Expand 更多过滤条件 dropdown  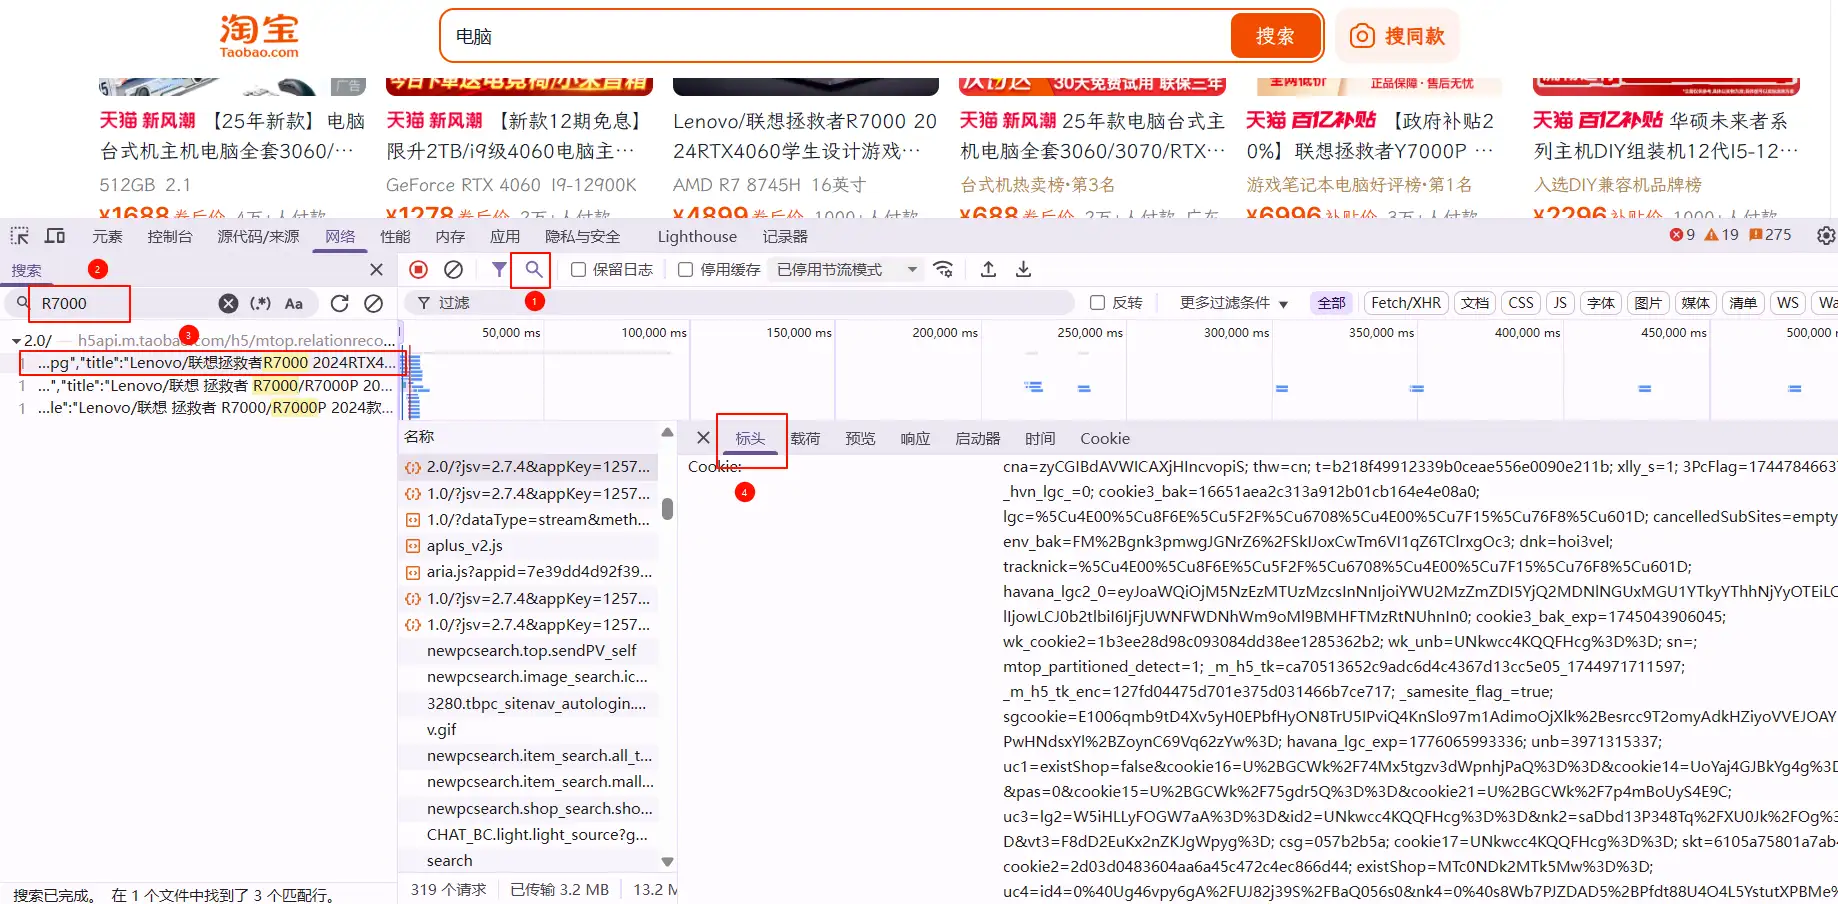(1234, 303)
